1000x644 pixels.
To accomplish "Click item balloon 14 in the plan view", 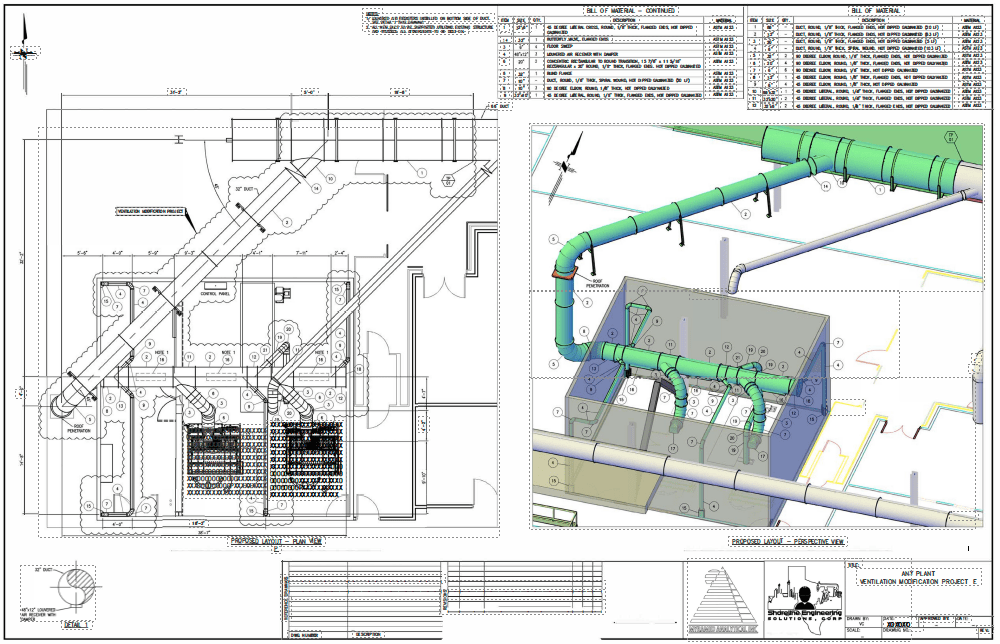I will point(316,188).
